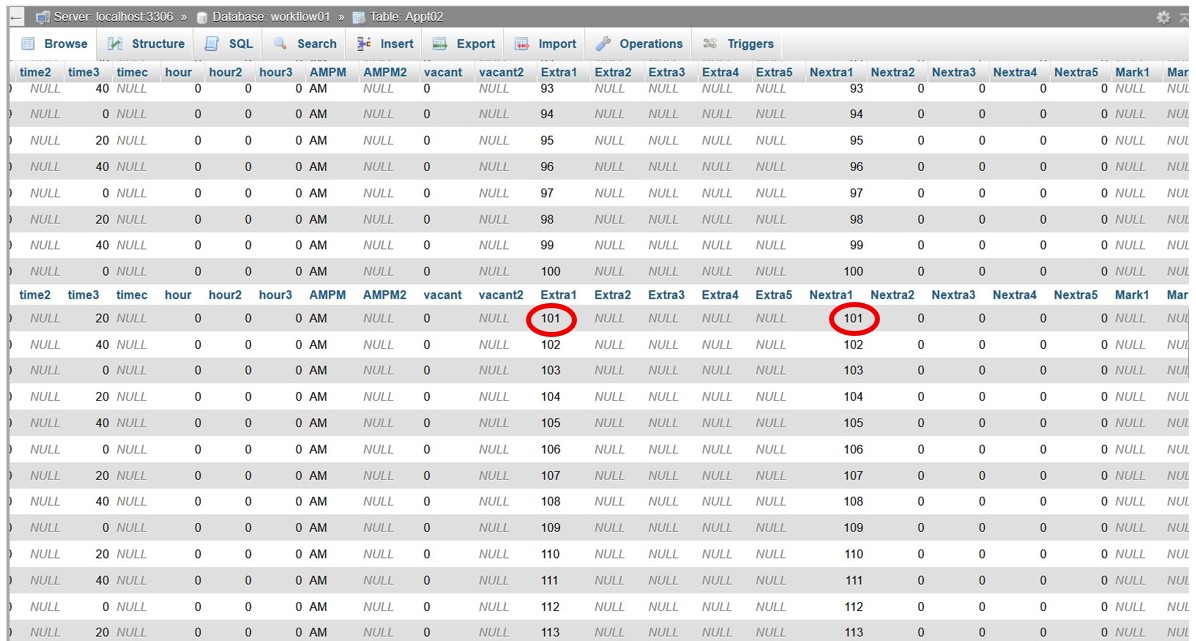Open the Import tab
The width and height of the screenshot is (1196, 641).
pyautogui.click(x=545, y=44)
